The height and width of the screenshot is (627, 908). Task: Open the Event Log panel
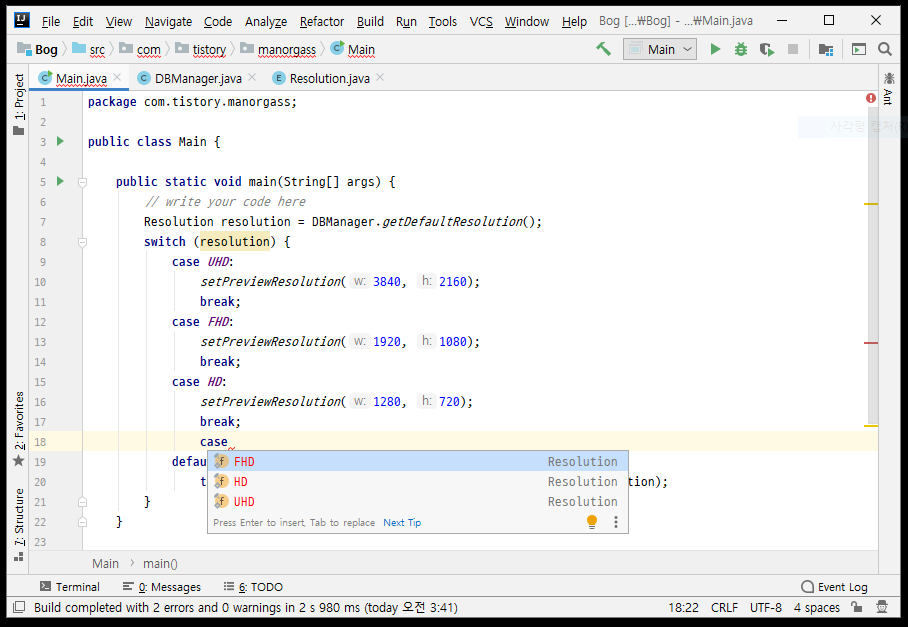tap(834, 587)
